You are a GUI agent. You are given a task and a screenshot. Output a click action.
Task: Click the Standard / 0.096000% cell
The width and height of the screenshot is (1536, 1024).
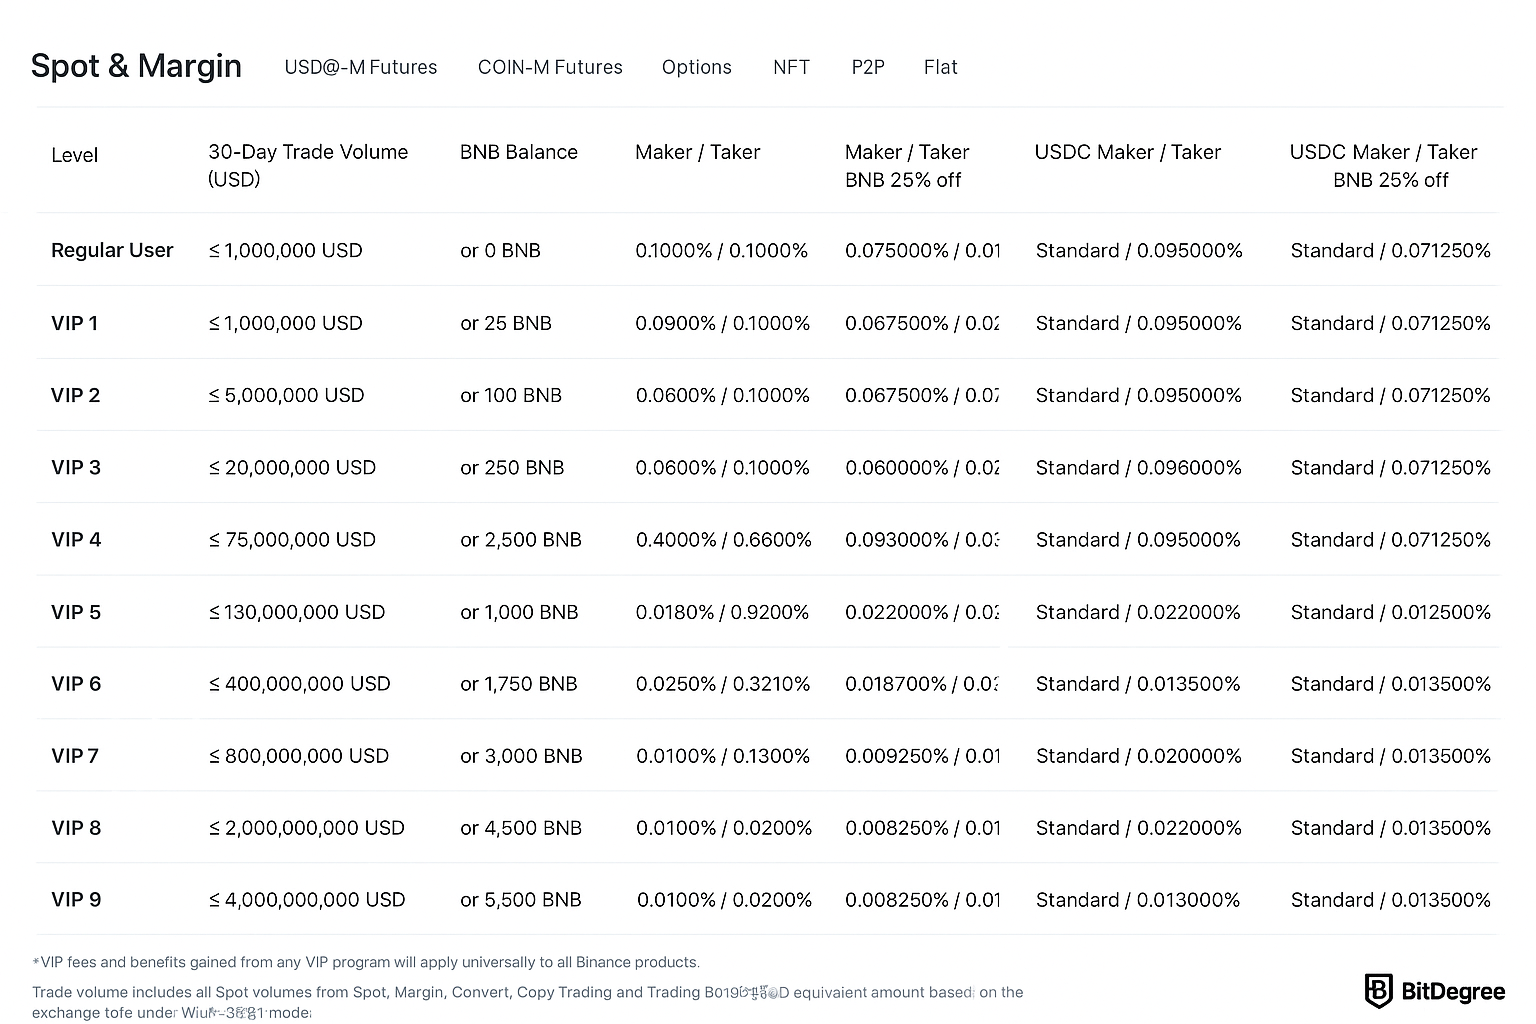(x=1138, y=468)
